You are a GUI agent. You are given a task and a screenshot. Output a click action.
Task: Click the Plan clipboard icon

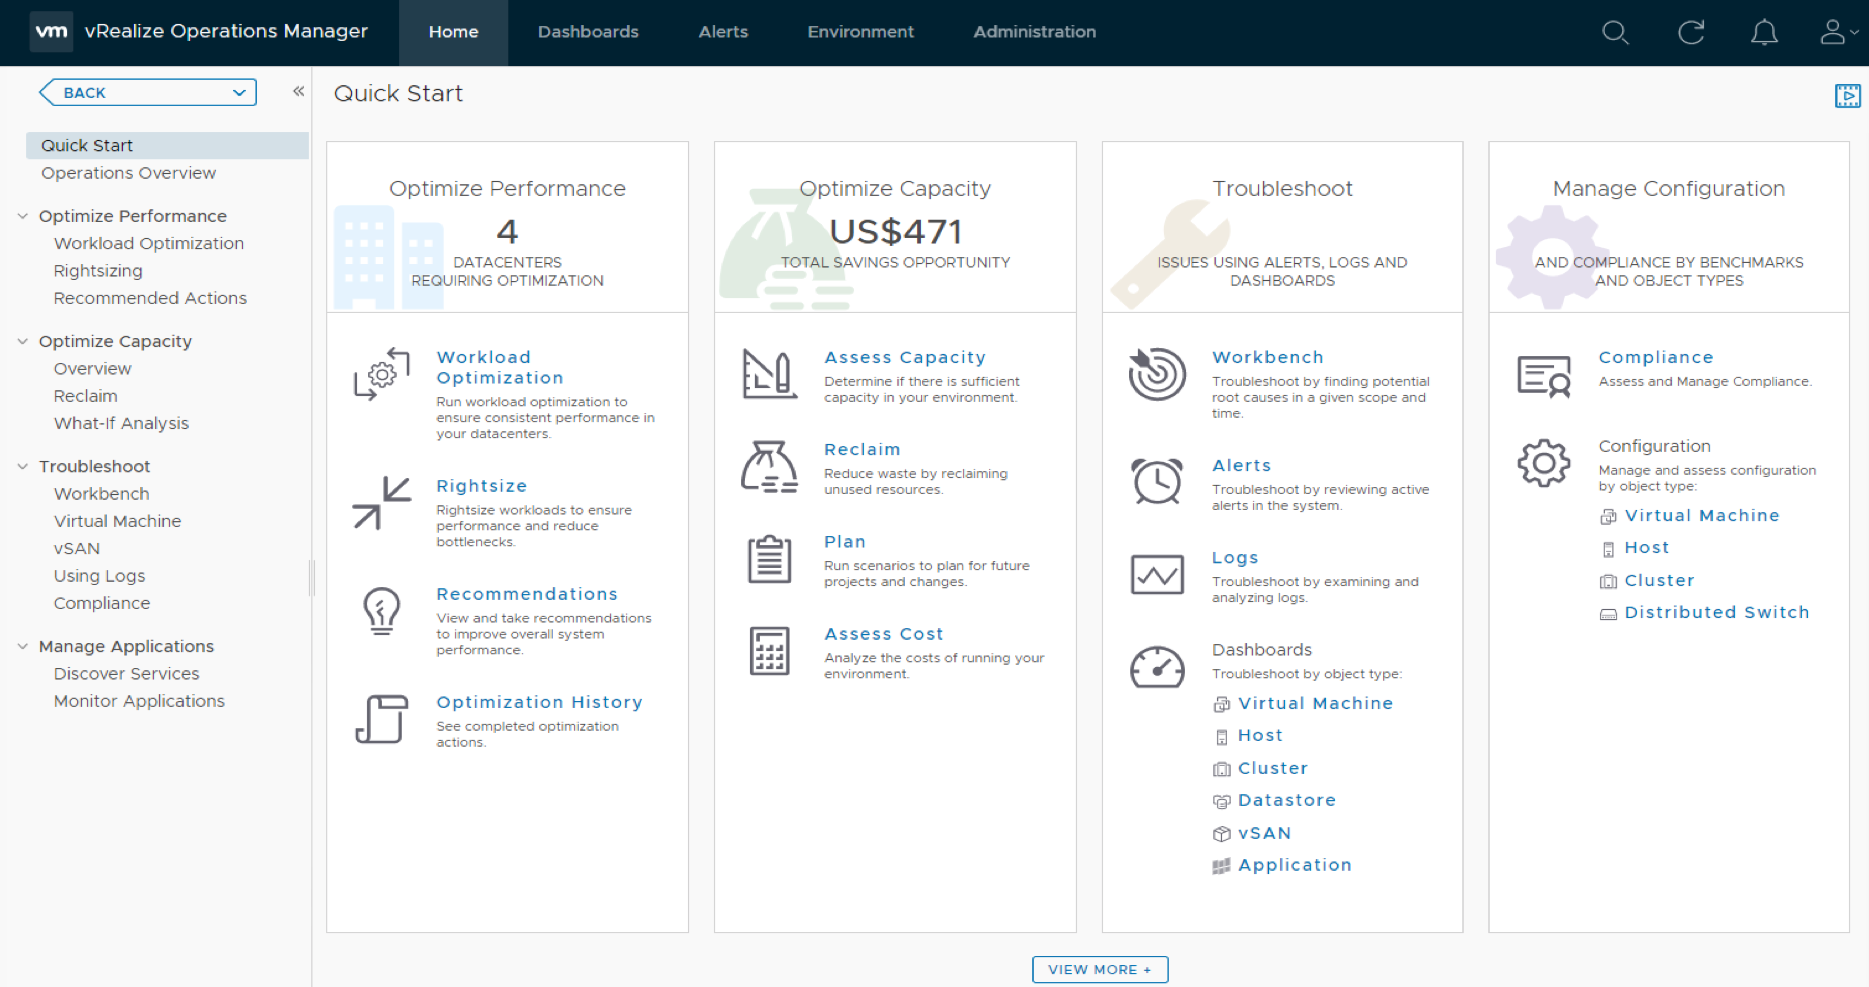pos(769,559)
